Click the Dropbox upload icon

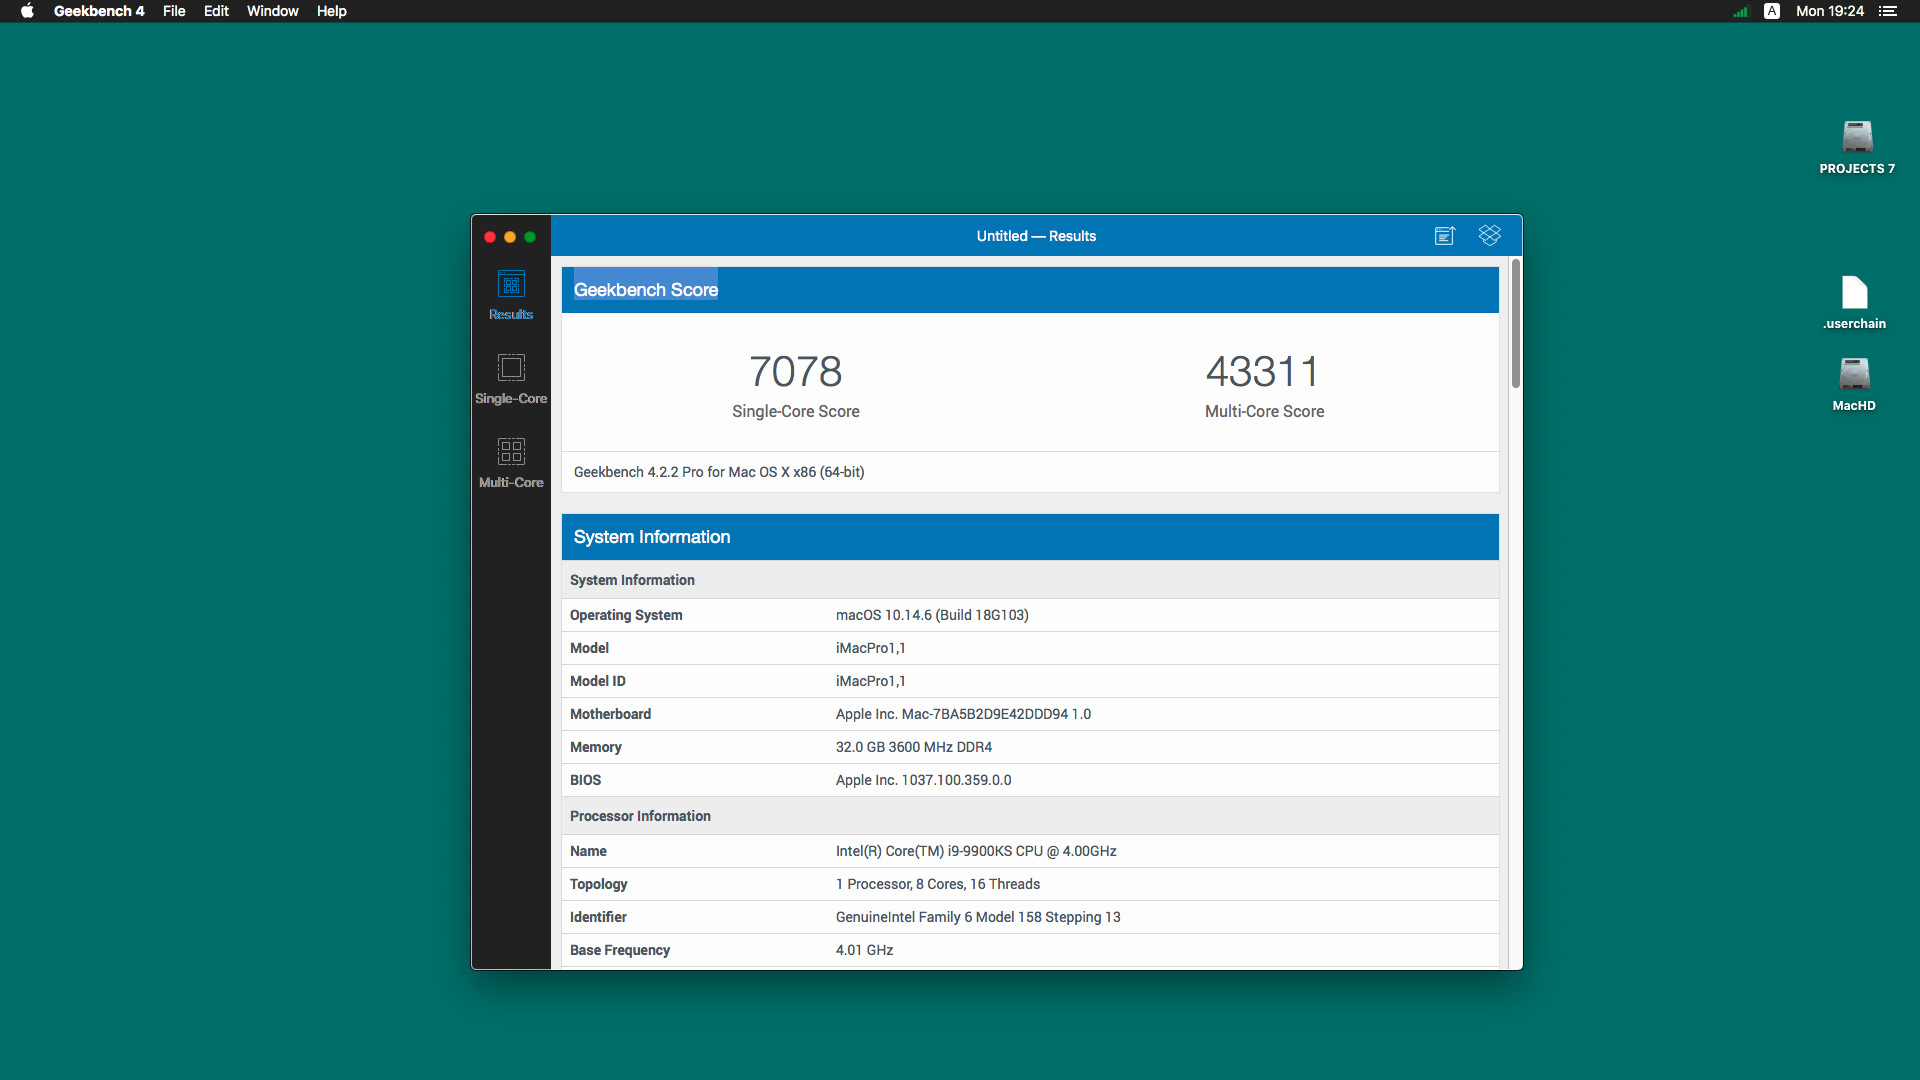click(1490, 235)
